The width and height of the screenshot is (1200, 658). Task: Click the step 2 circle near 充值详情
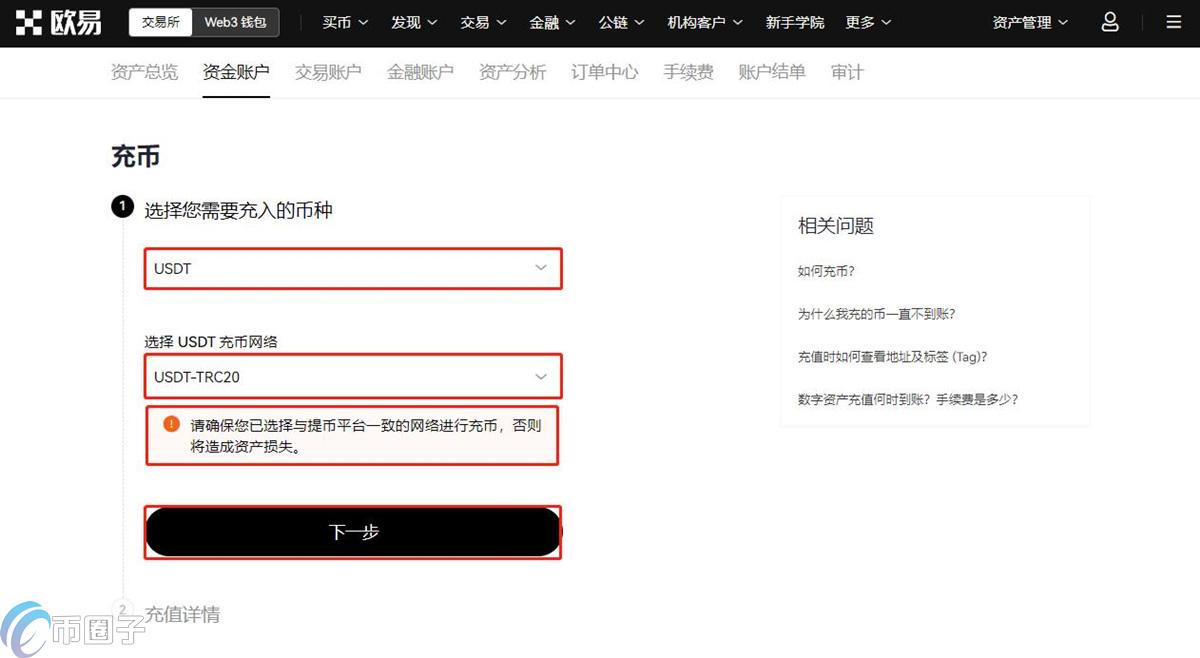(122, 608)
